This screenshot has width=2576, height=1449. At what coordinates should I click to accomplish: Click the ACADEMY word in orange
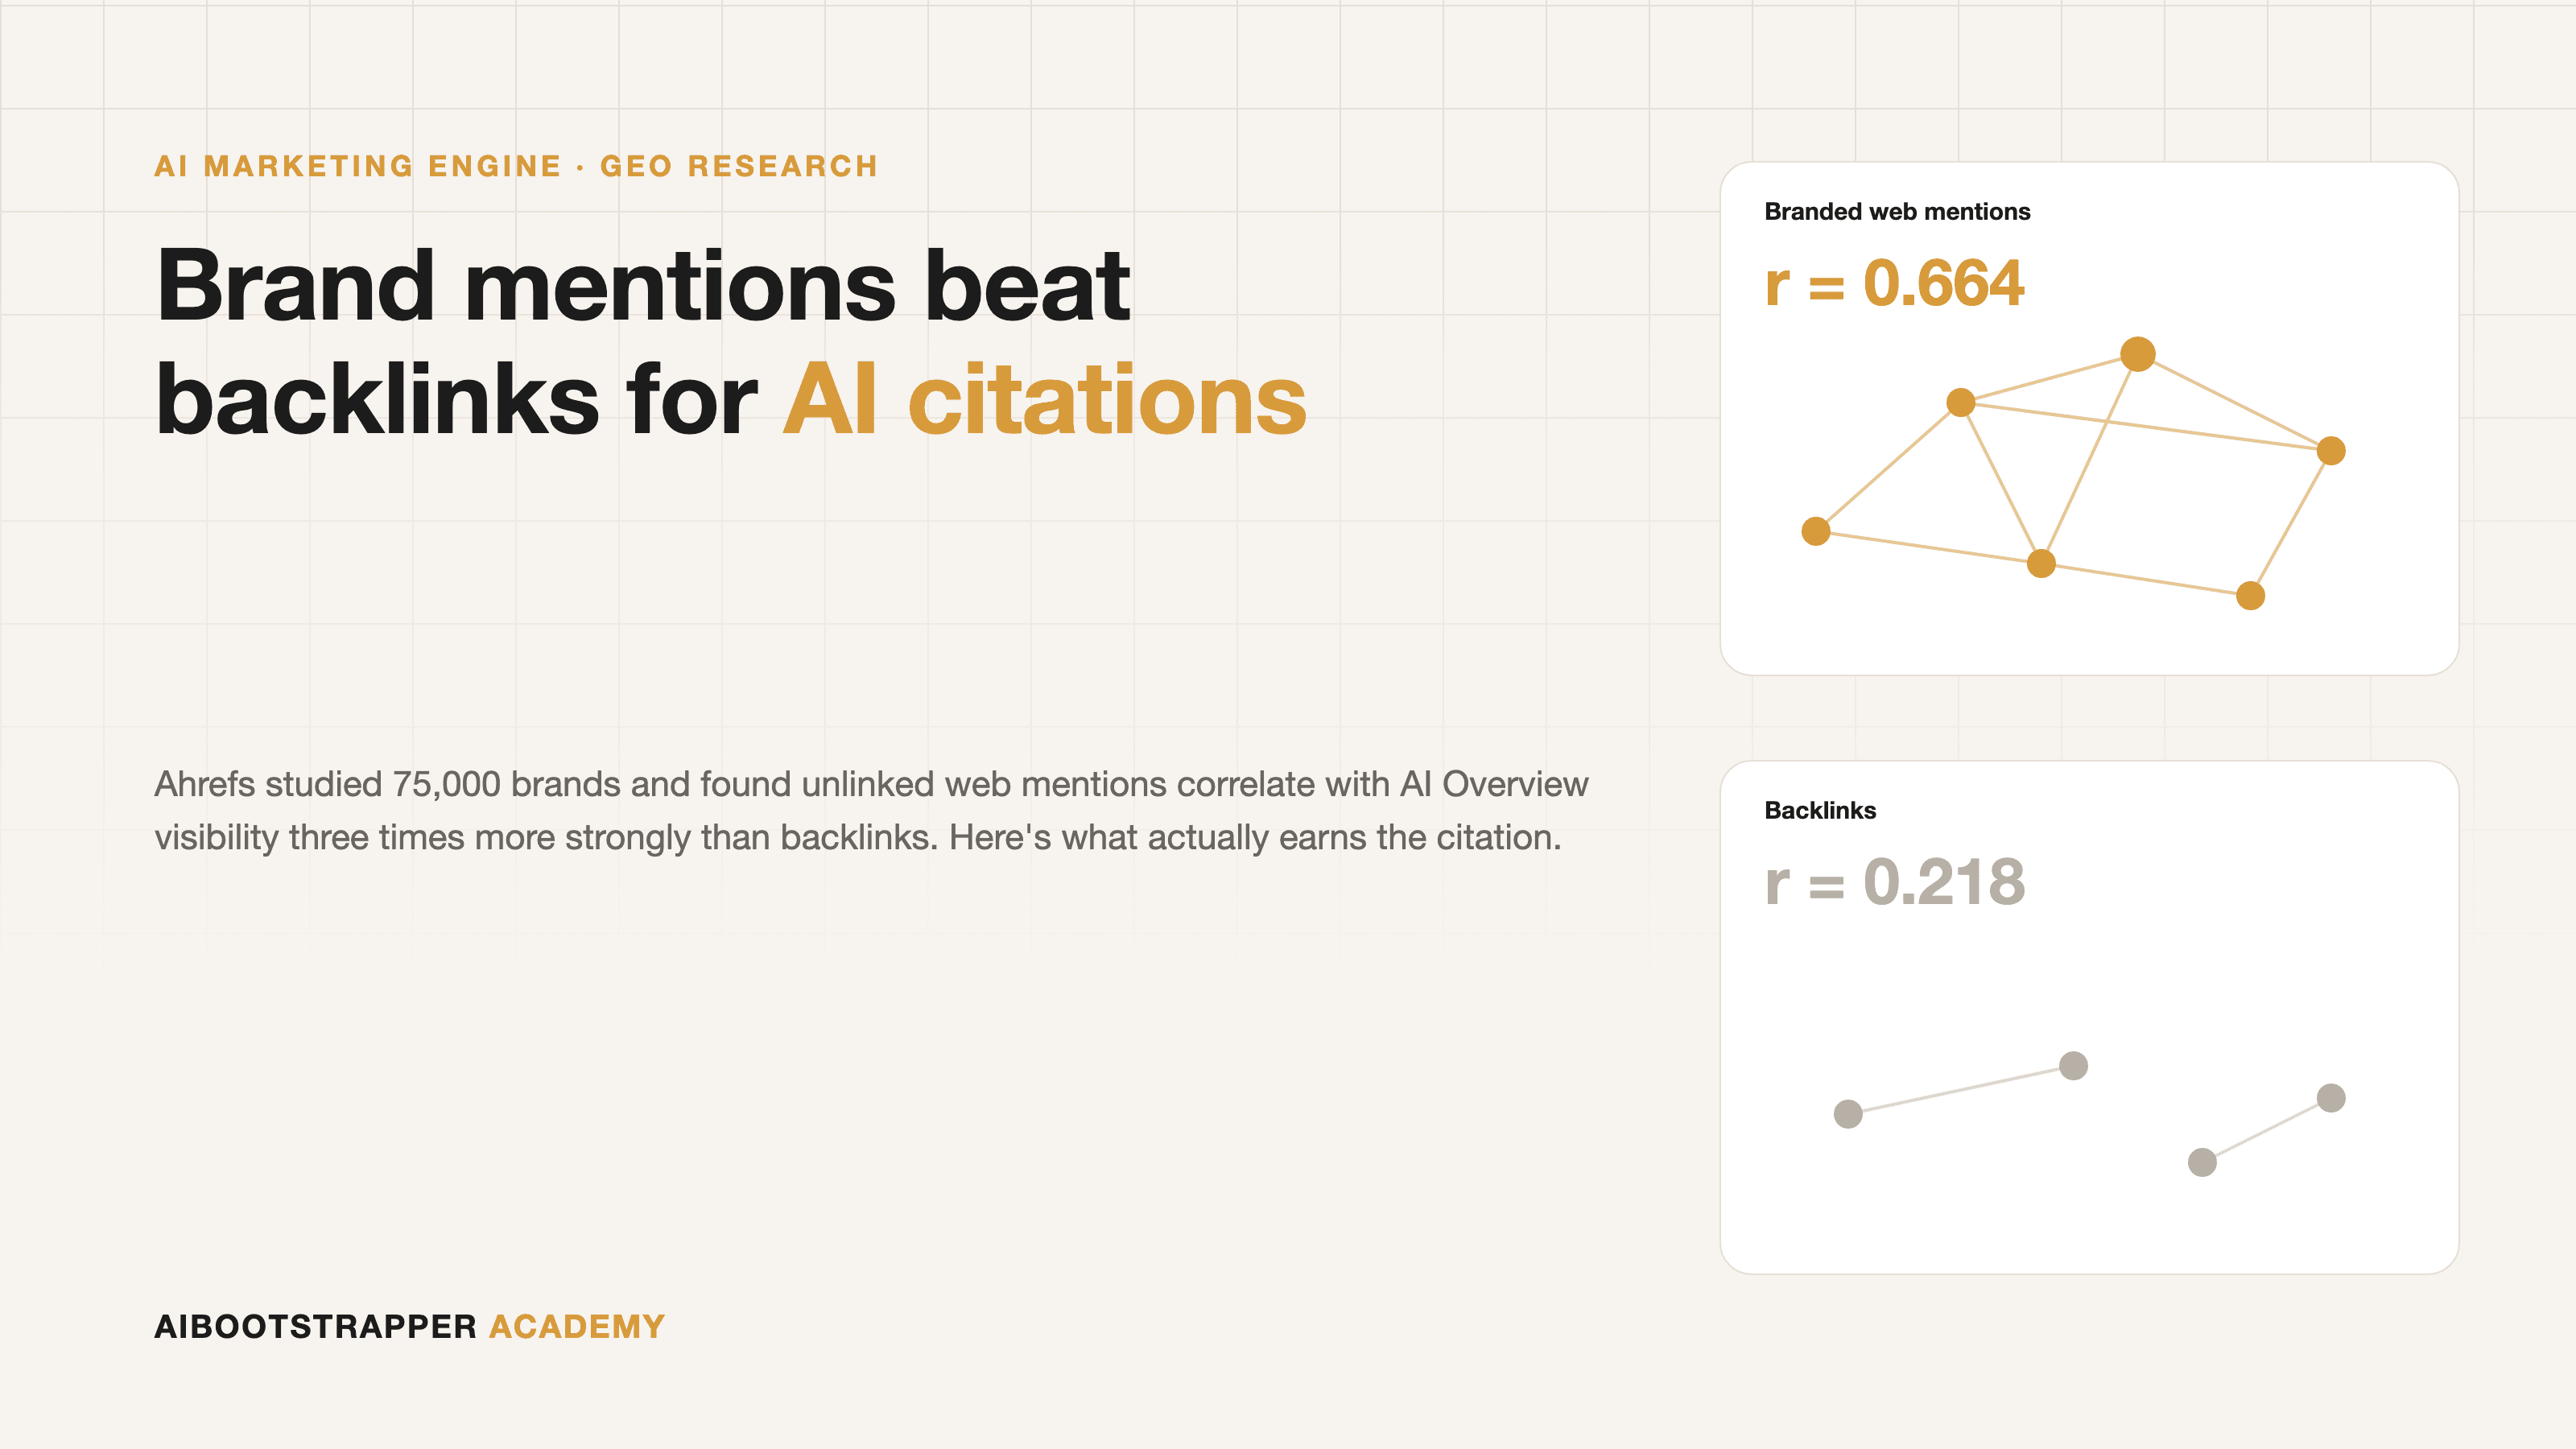click(x=577, y=1327)
